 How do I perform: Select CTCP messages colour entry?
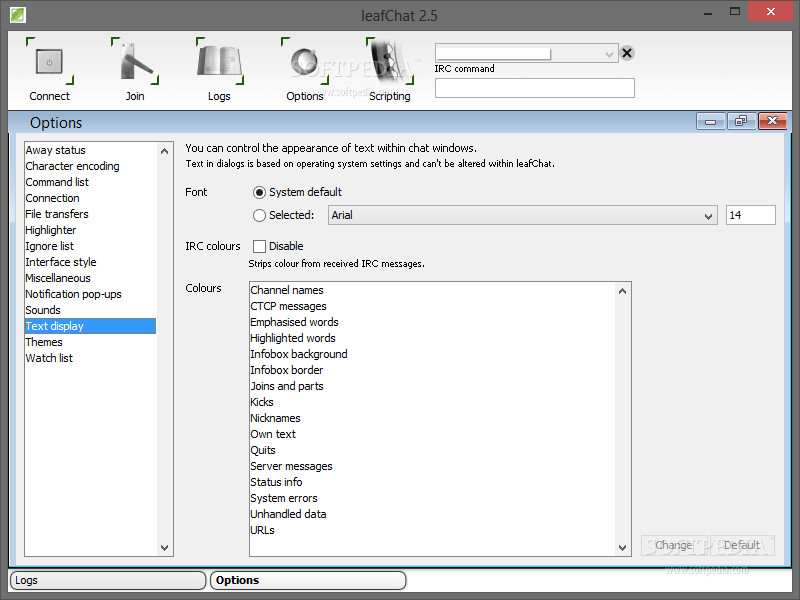pos(432,306)
